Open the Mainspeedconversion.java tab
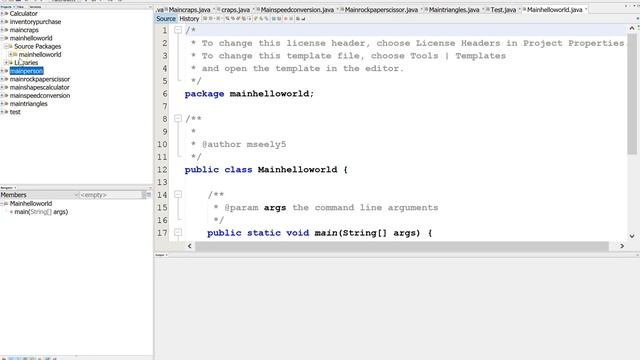Viewport: 640px width, 360px height. click(x=297, y=9)
